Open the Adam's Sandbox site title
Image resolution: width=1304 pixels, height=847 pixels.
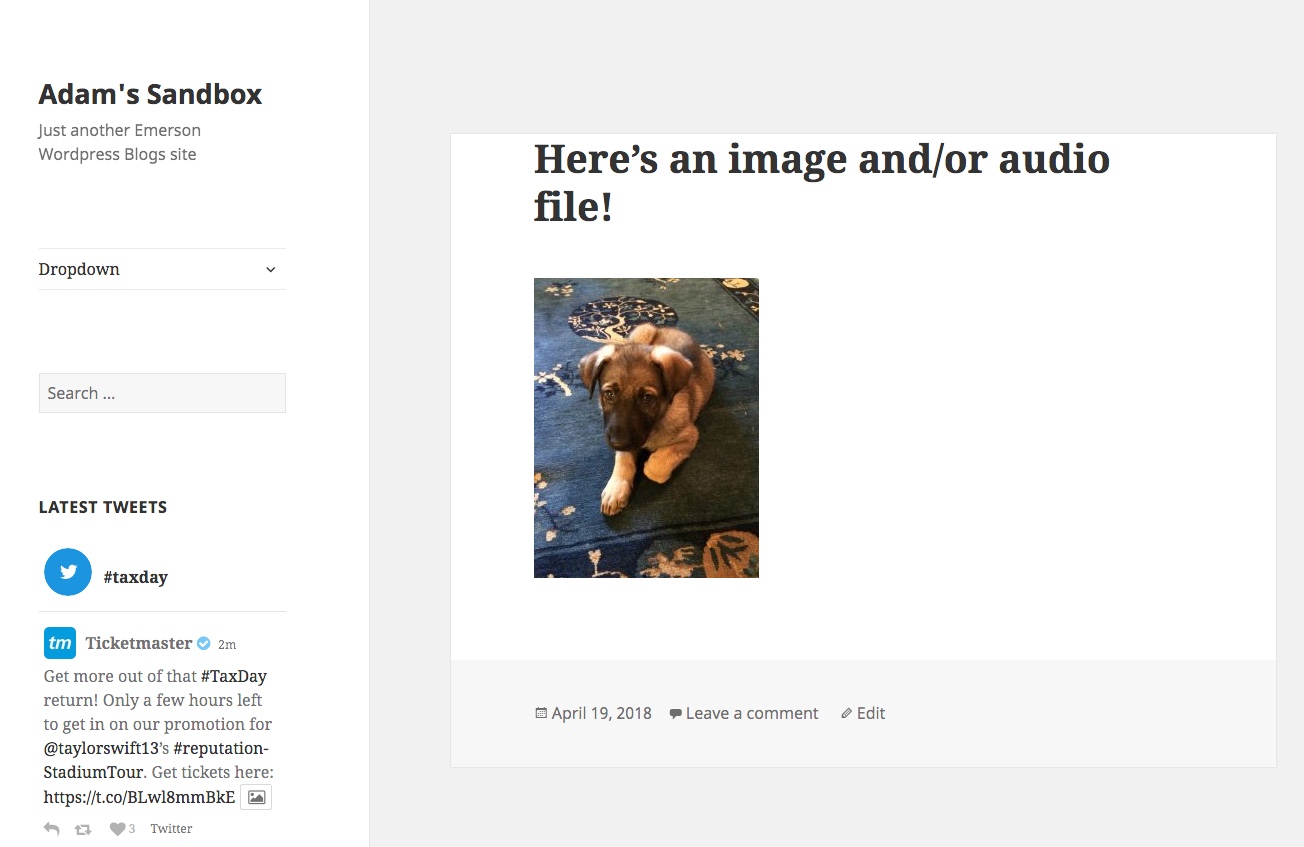tap(150, 94)
